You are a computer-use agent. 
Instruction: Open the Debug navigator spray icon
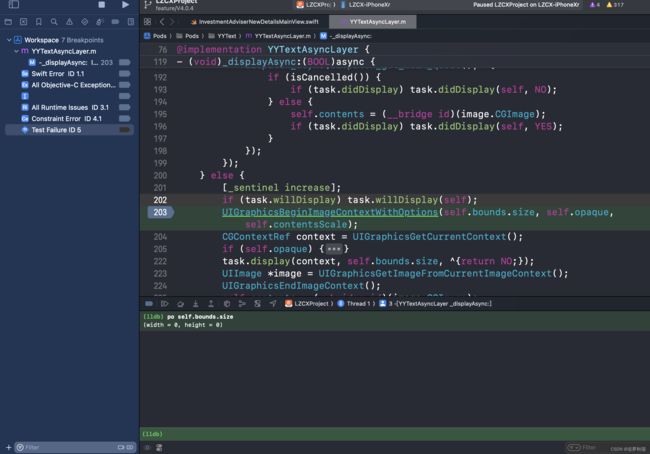99,22
